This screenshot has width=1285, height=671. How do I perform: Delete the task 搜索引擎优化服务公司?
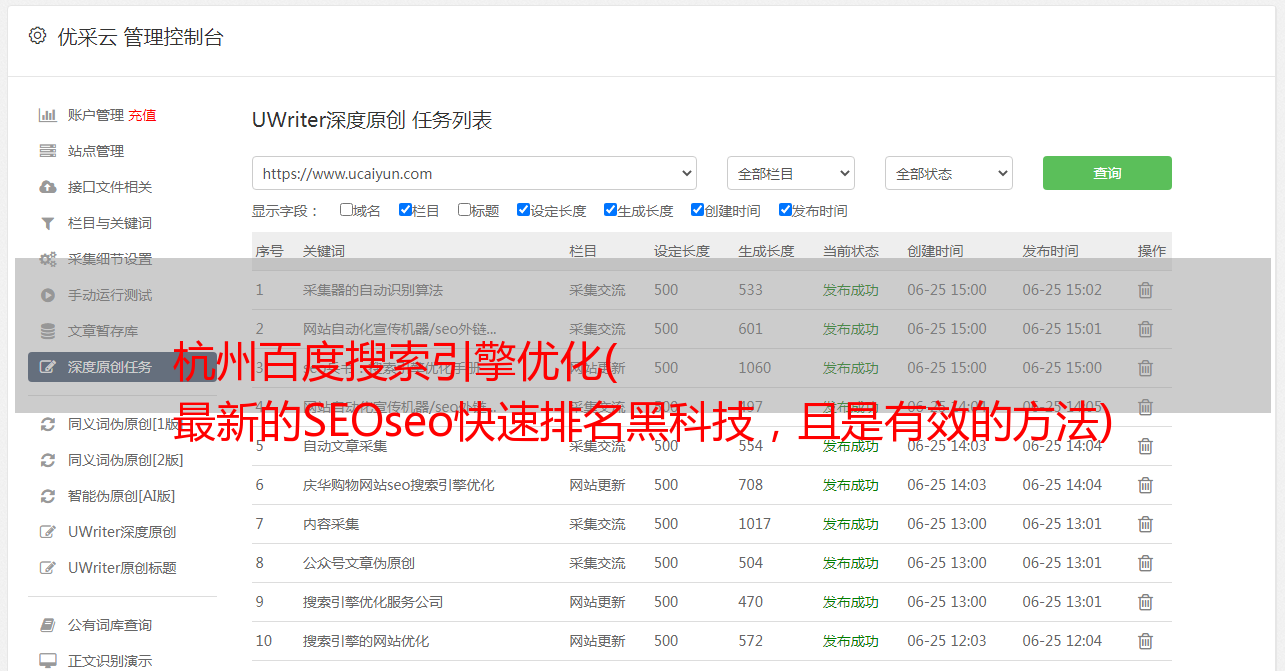(x=1145, y=602)
